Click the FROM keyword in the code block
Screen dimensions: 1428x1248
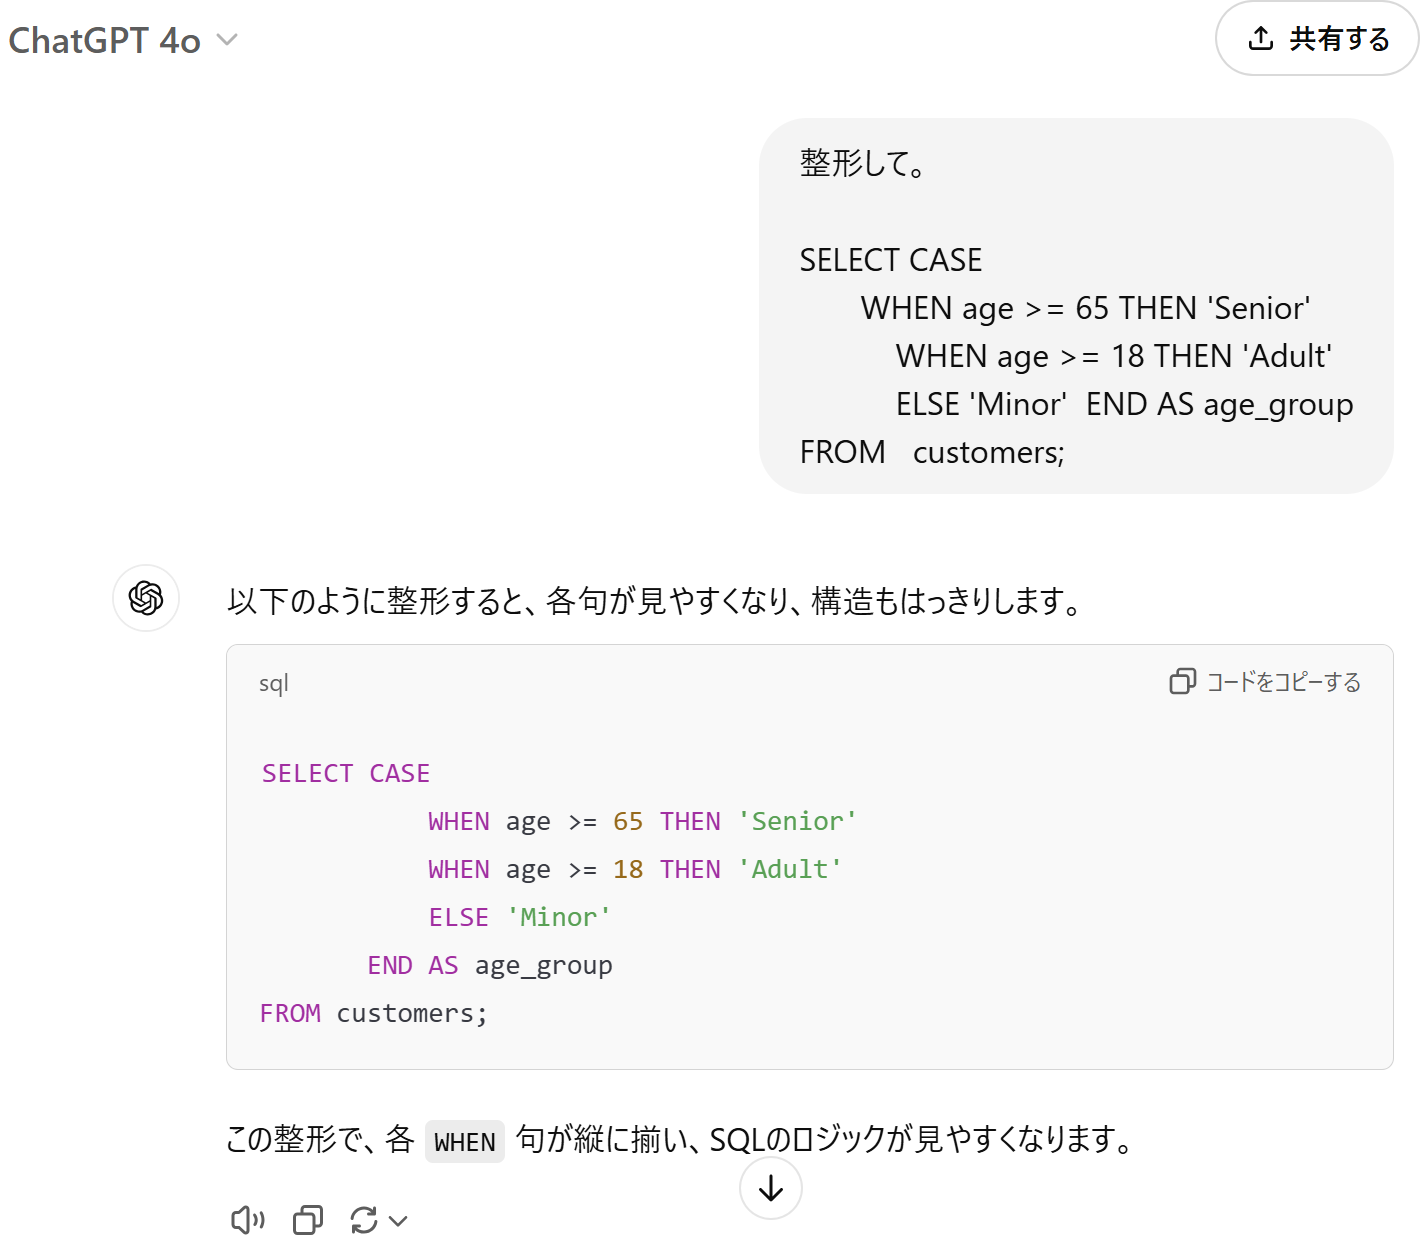pyautogui.click(x=290, y=1013)
